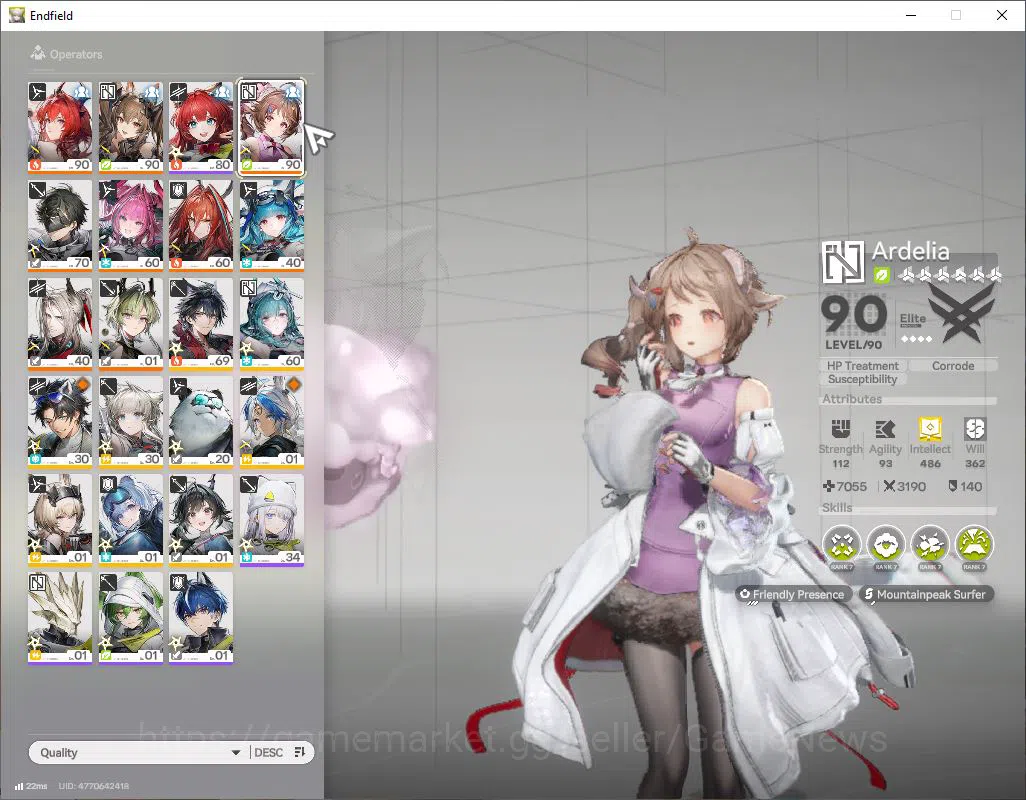Click the network signal icon showing 22ms
Screen dimensions: 1026x800
(x=19, y=786)
